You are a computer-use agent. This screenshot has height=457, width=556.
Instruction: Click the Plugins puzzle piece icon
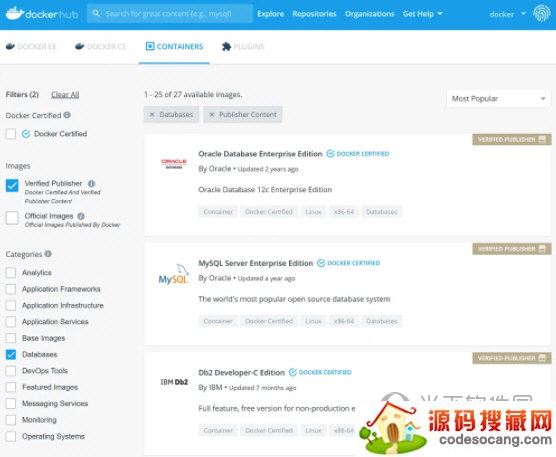point(226,46)
